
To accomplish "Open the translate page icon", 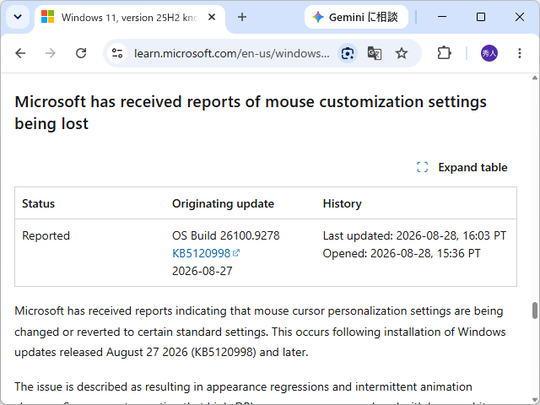I will 374,53.
